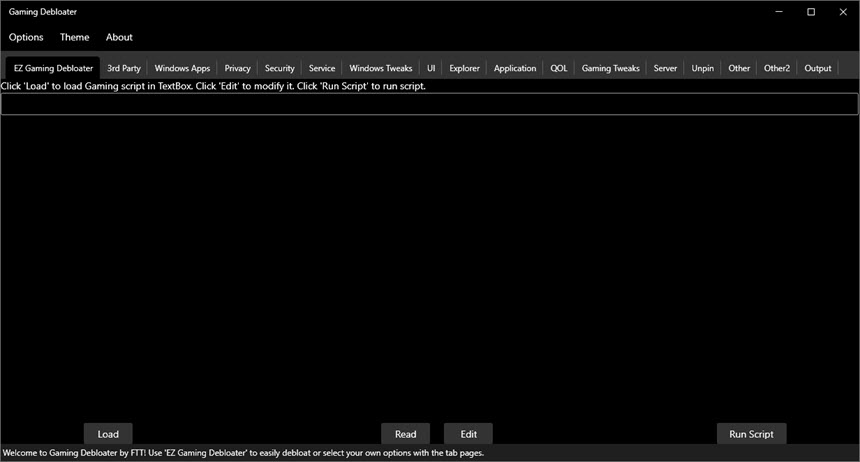This screenshot has height=462, width=860.
Task: Click the 'Welcome to Gaming Debloater by FTT!' status message
Action: 244,453
